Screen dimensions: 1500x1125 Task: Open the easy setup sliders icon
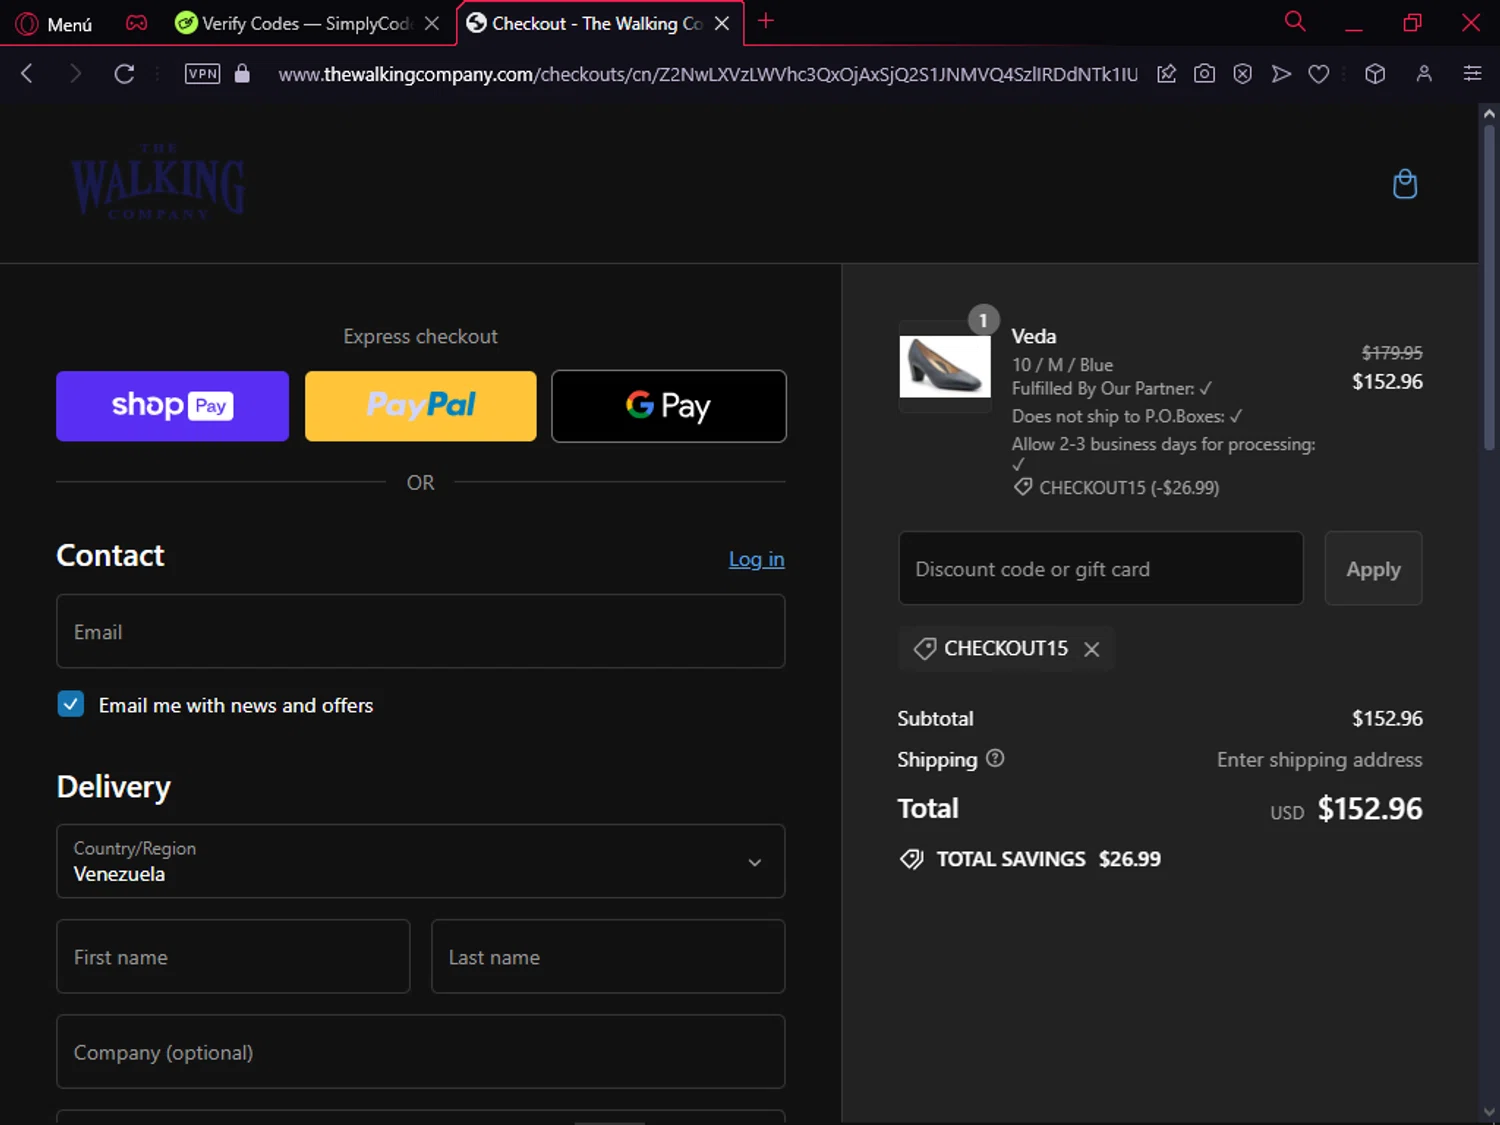tap(1472, 73)
